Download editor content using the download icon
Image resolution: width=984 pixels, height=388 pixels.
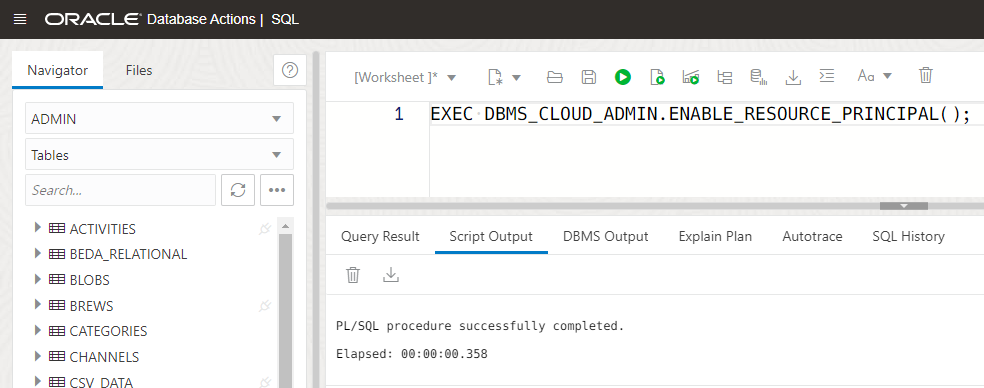point(793,77)
